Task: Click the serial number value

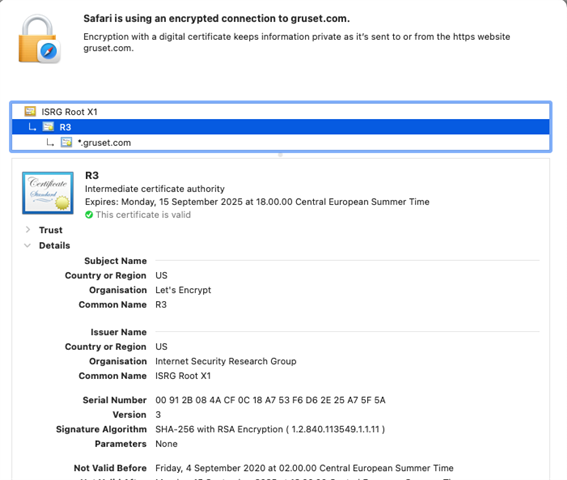Action: point(270,400)
